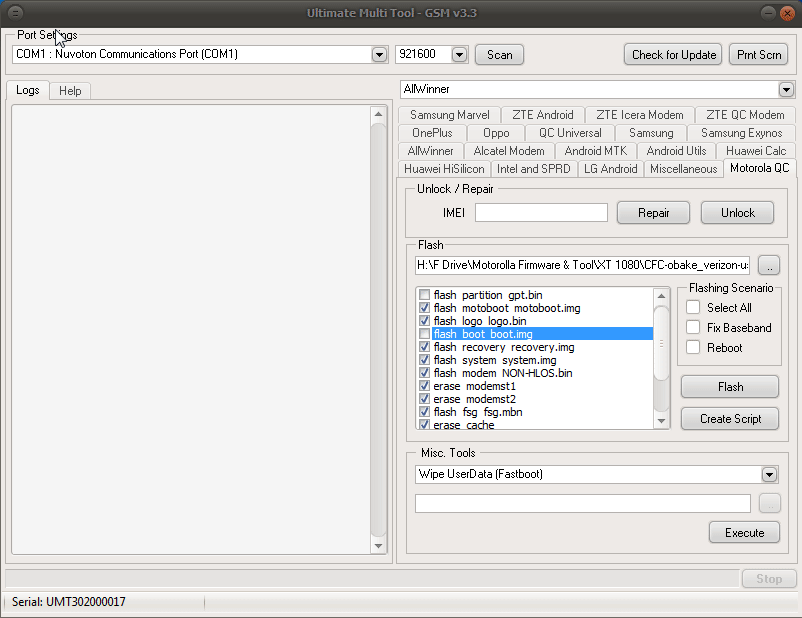Click the Scan ports button
The width and height of the screenshot is (802, 618).
pyautogui.click(x=499, y=55)
